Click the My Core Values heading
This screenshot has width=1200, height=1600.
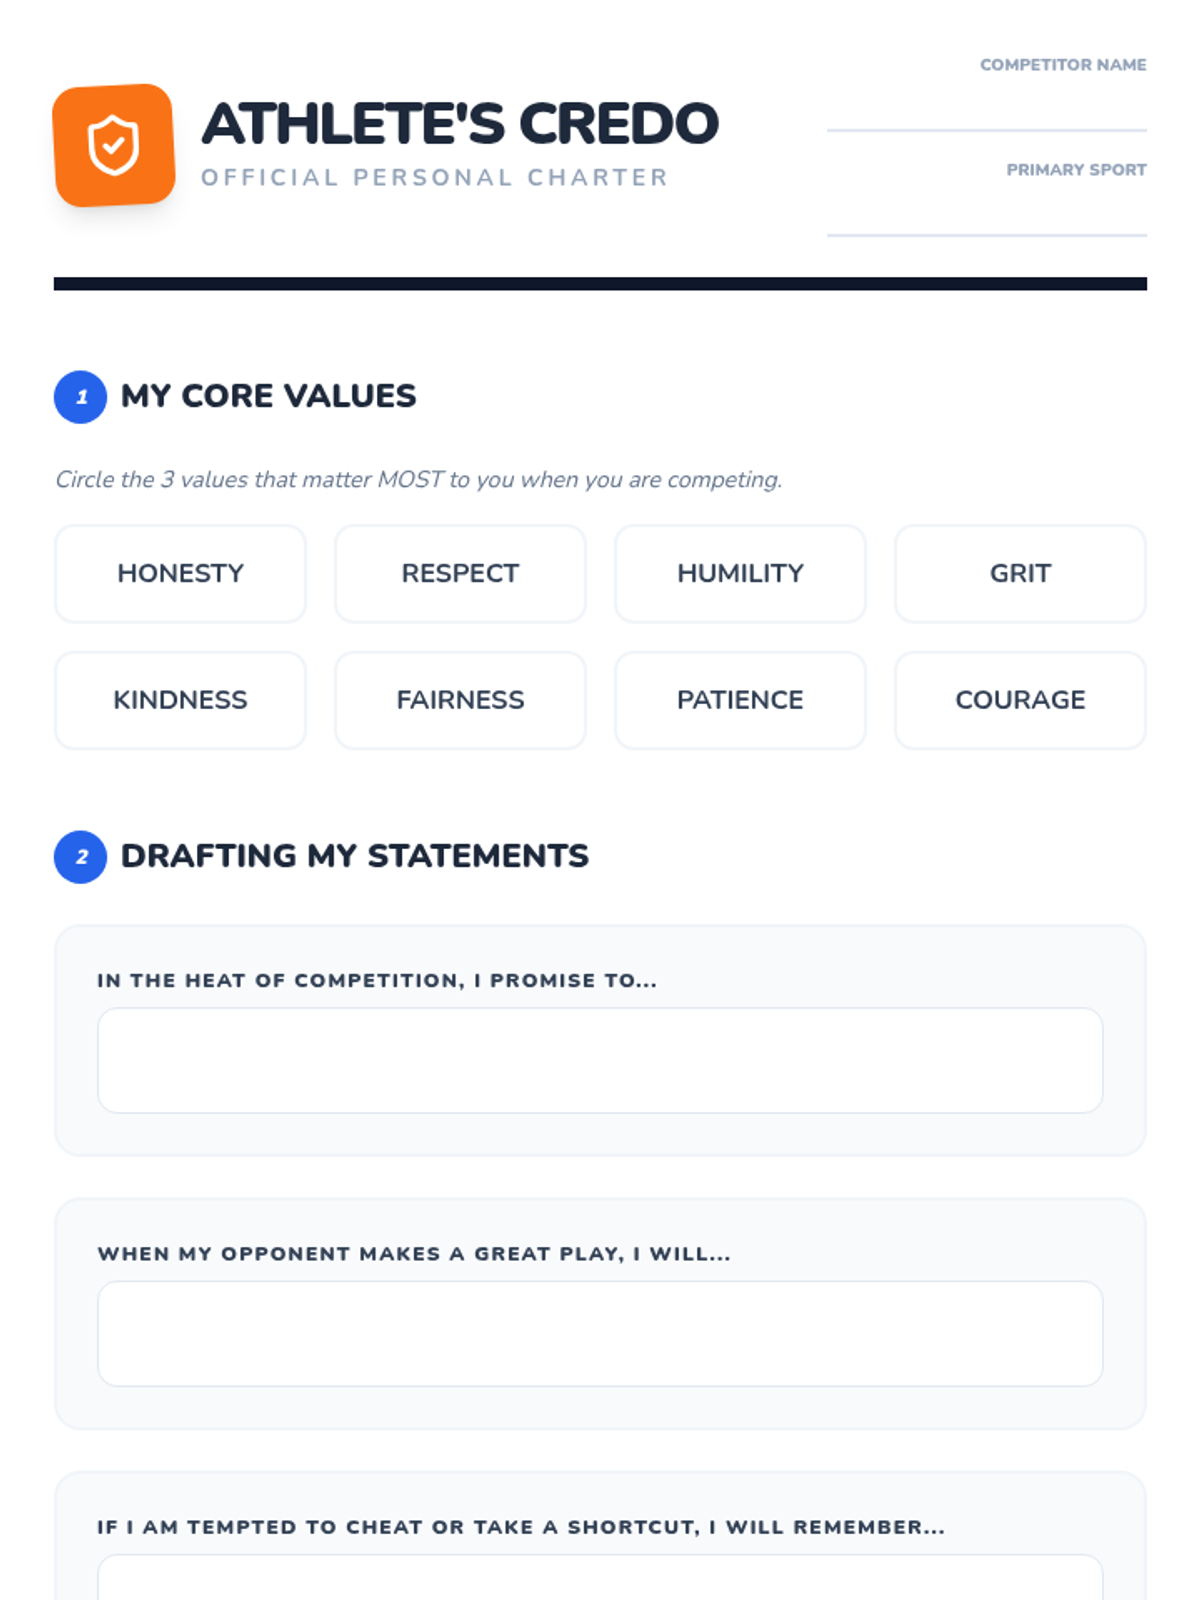tap(268, 396)
